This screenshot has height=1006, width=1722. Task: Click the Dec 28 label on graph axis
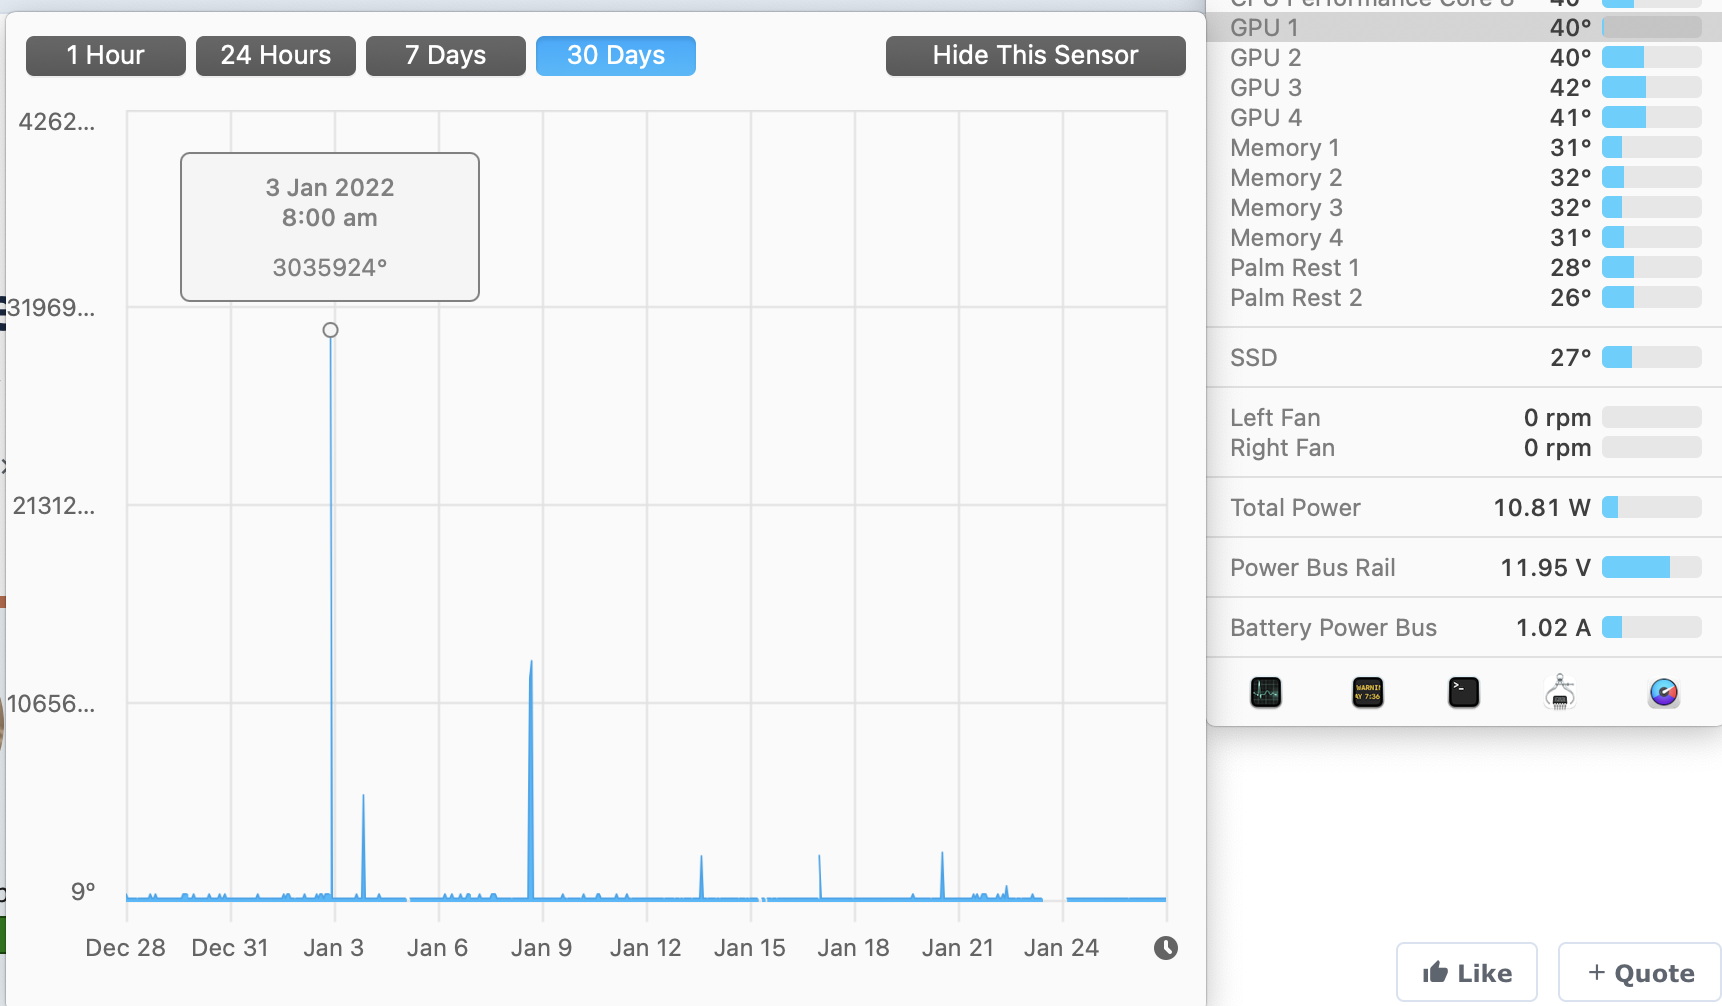click(x=125, y=948)
